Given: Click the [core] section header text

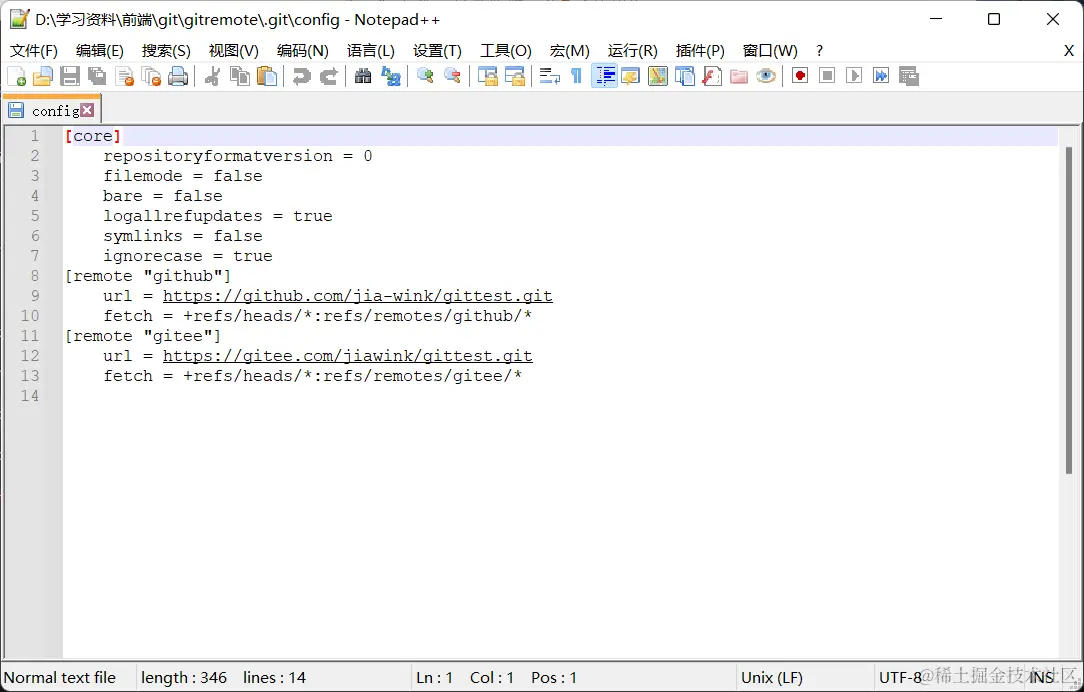Looking at the screenshot, I should coord(93,136).
